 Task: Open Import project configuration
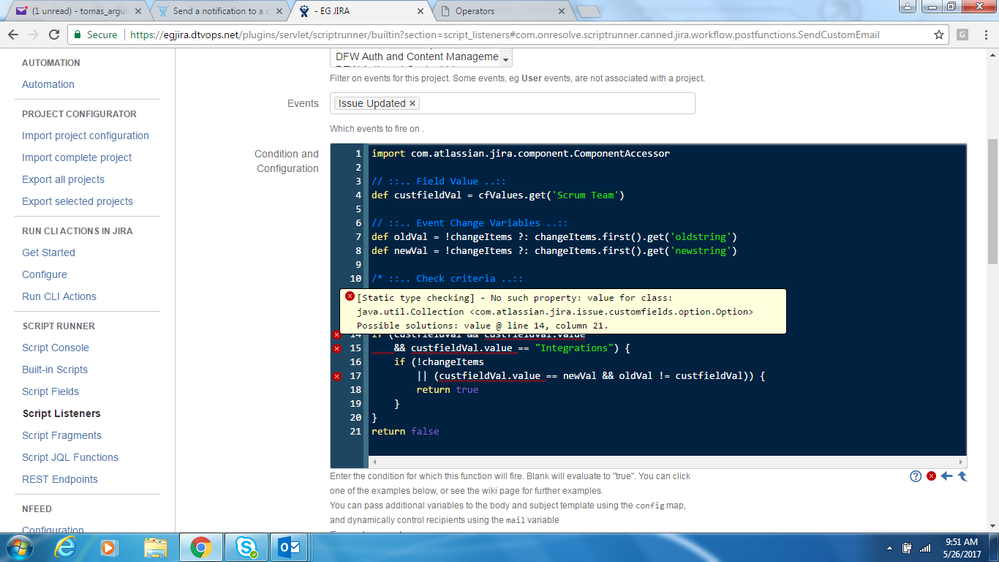pos(85,135)
